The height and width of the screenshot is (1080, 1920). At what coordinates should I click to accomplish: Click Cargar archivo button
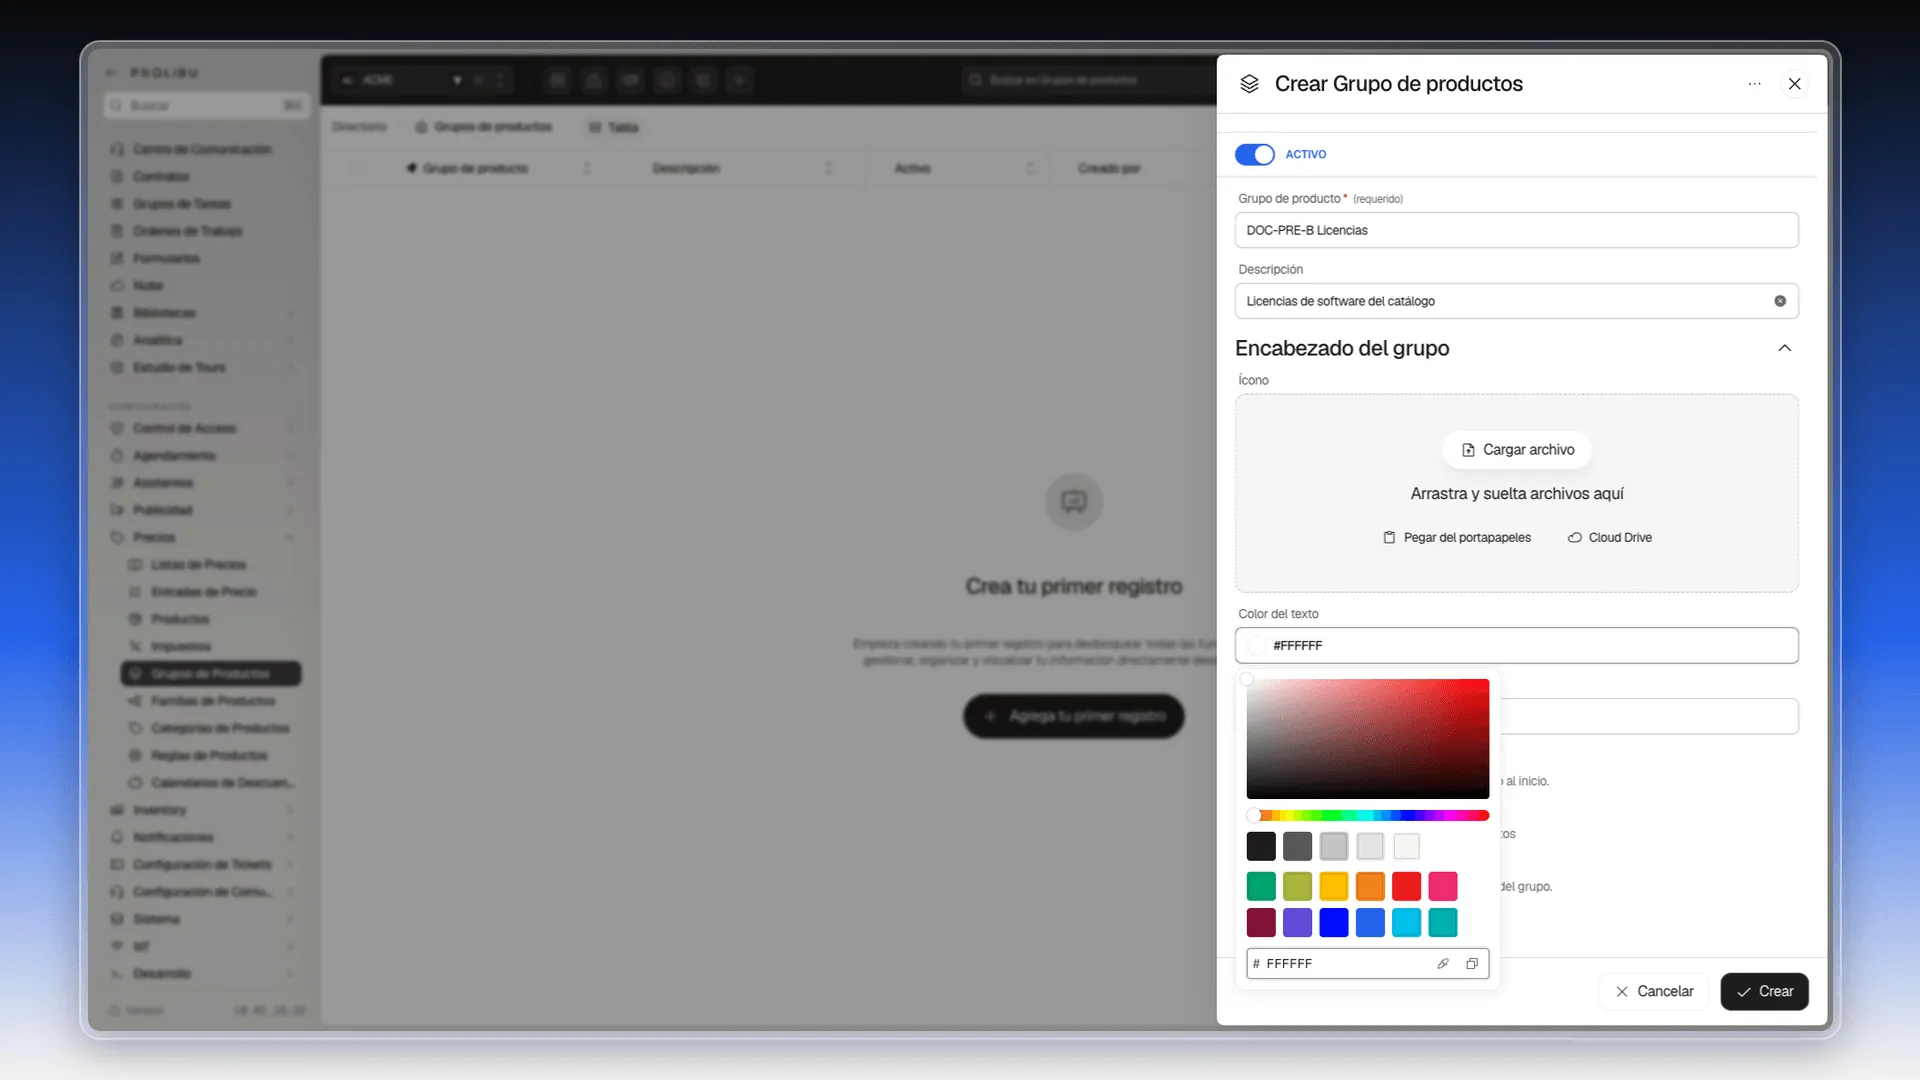coord(1516,450)
